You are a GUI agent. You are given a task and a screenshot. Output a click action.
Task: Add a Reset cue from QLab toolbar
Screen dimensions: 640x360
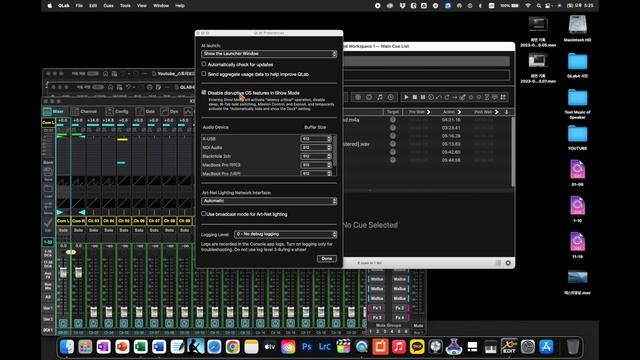[x=439, y=97]
